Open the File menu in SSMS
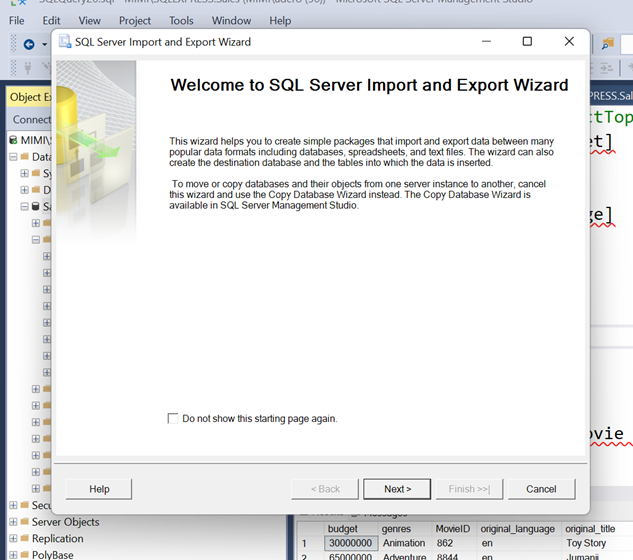 click(x=17, y=21)
